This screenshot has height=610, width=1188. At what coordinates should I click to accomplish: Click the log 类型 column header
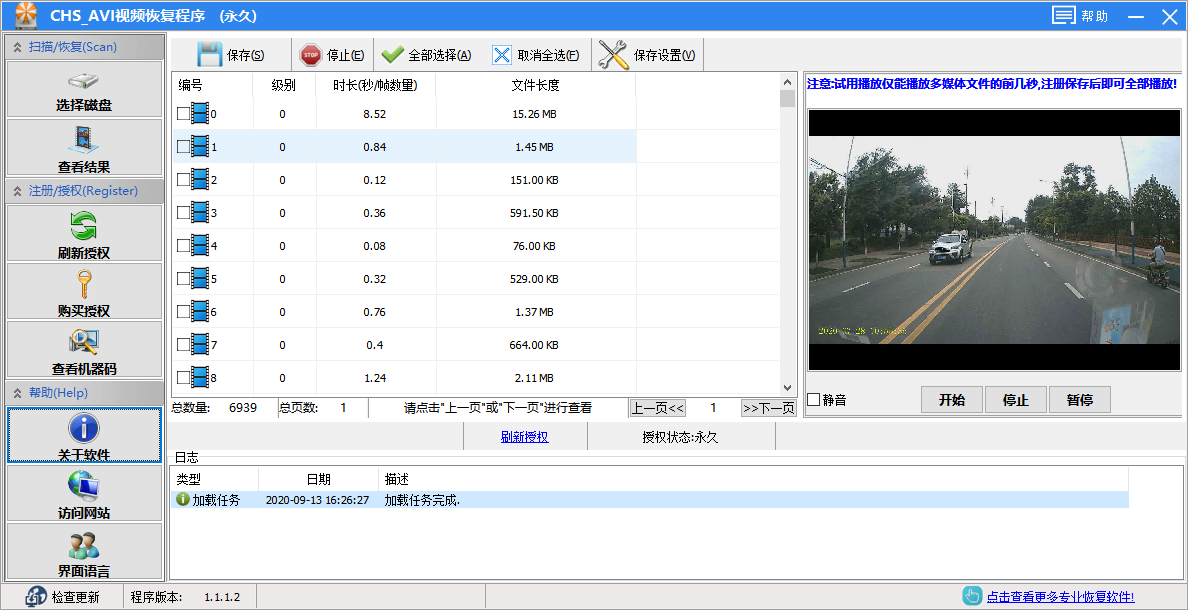click(x=214, y=480)
